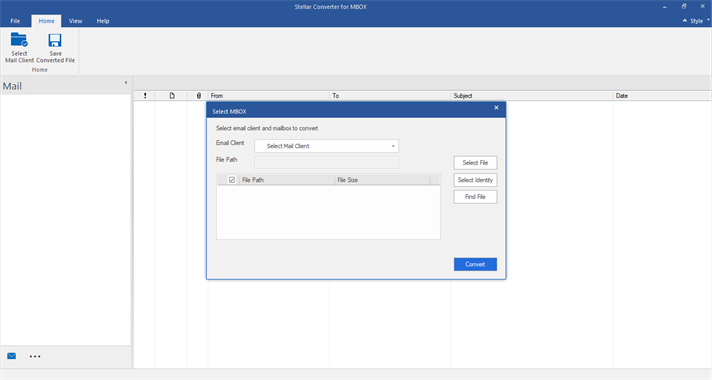Click Save Converted File ribbon icon

tap(55, 47)
